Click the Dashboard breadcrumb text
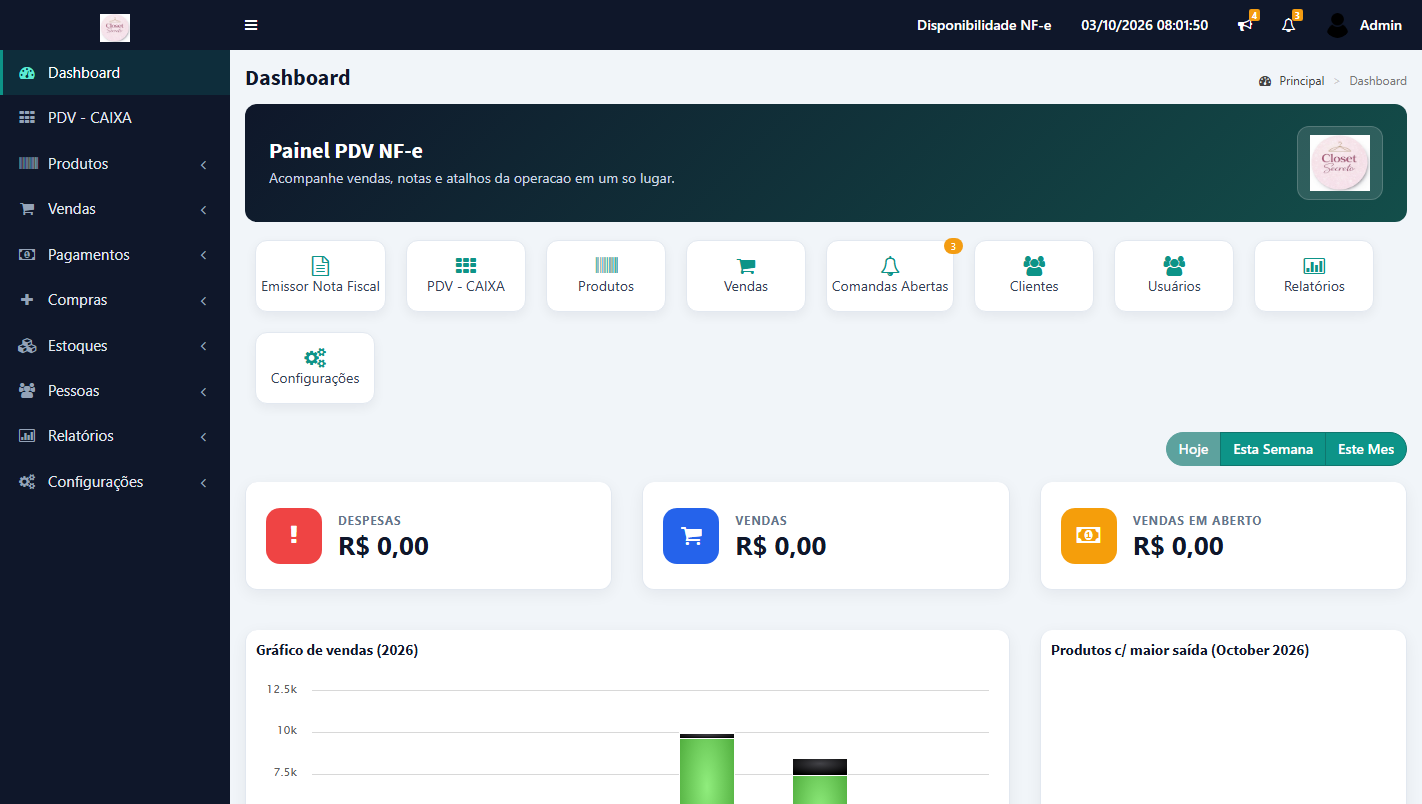The width and height of the screenshot is (1422, 804). coord(1378,81)
